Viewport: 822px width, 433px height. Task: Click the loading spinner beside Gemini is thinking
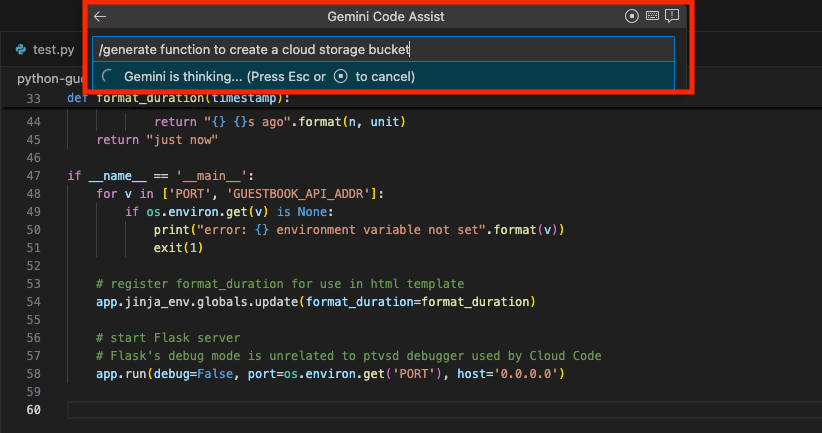click(107, 77)
